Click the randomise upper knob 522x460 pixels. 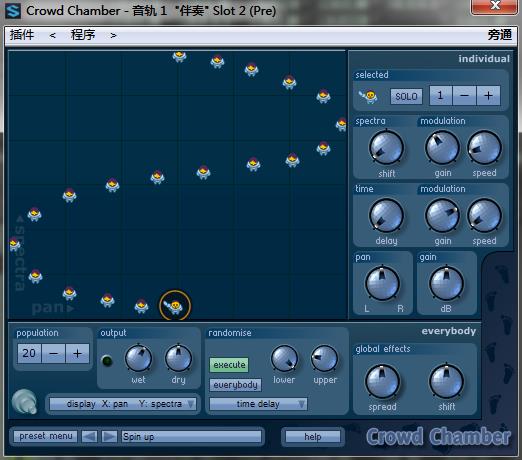click(325, 358)
